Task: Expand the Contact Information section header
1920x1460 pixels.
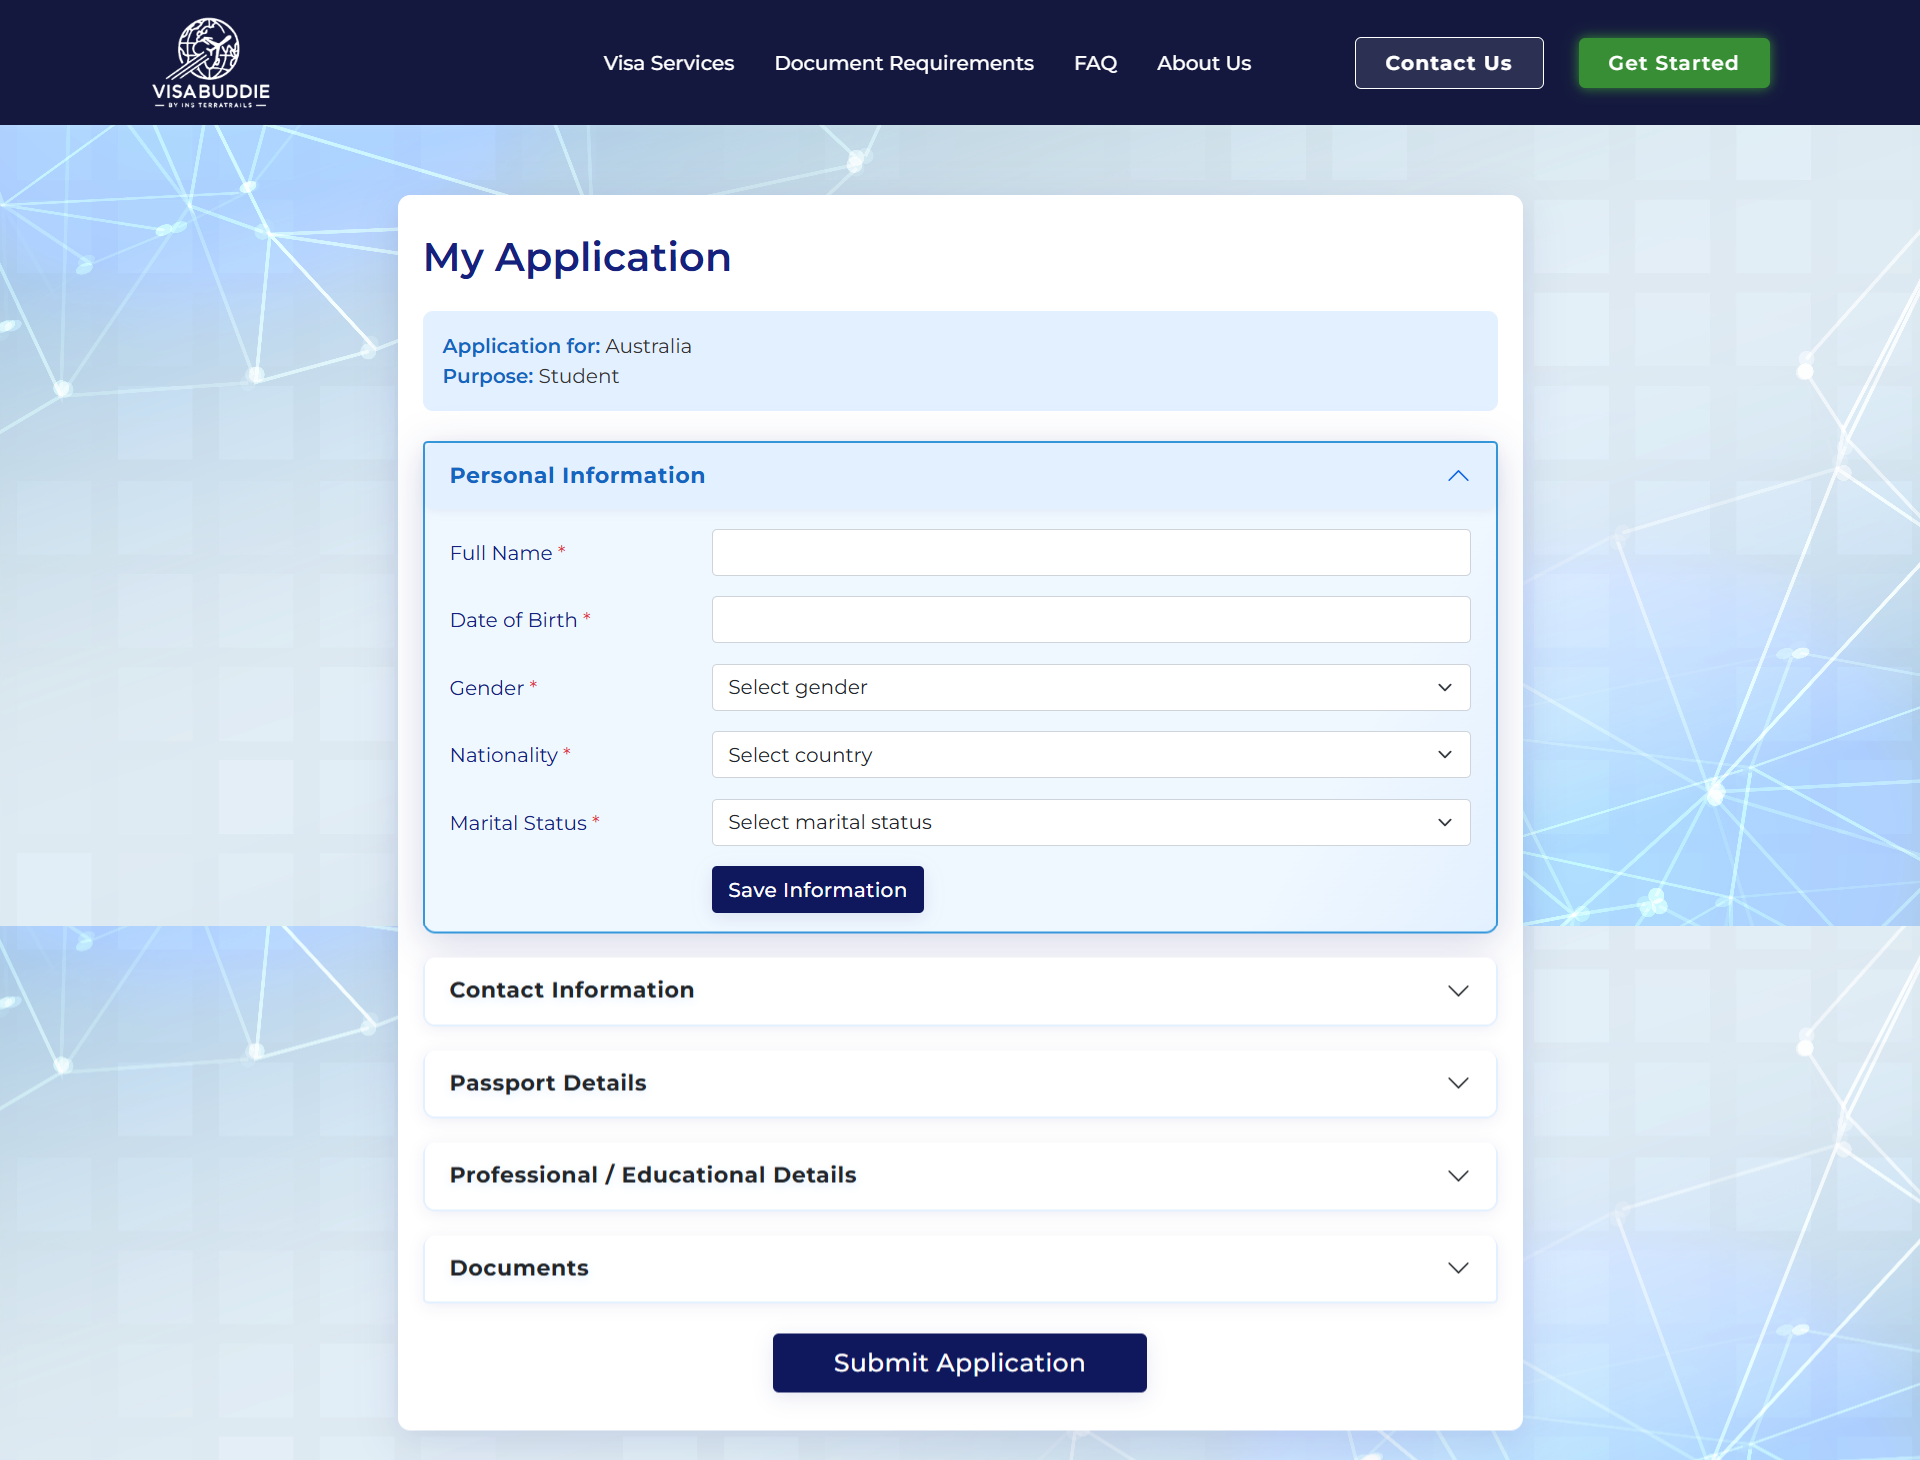Action: [572, 990]
